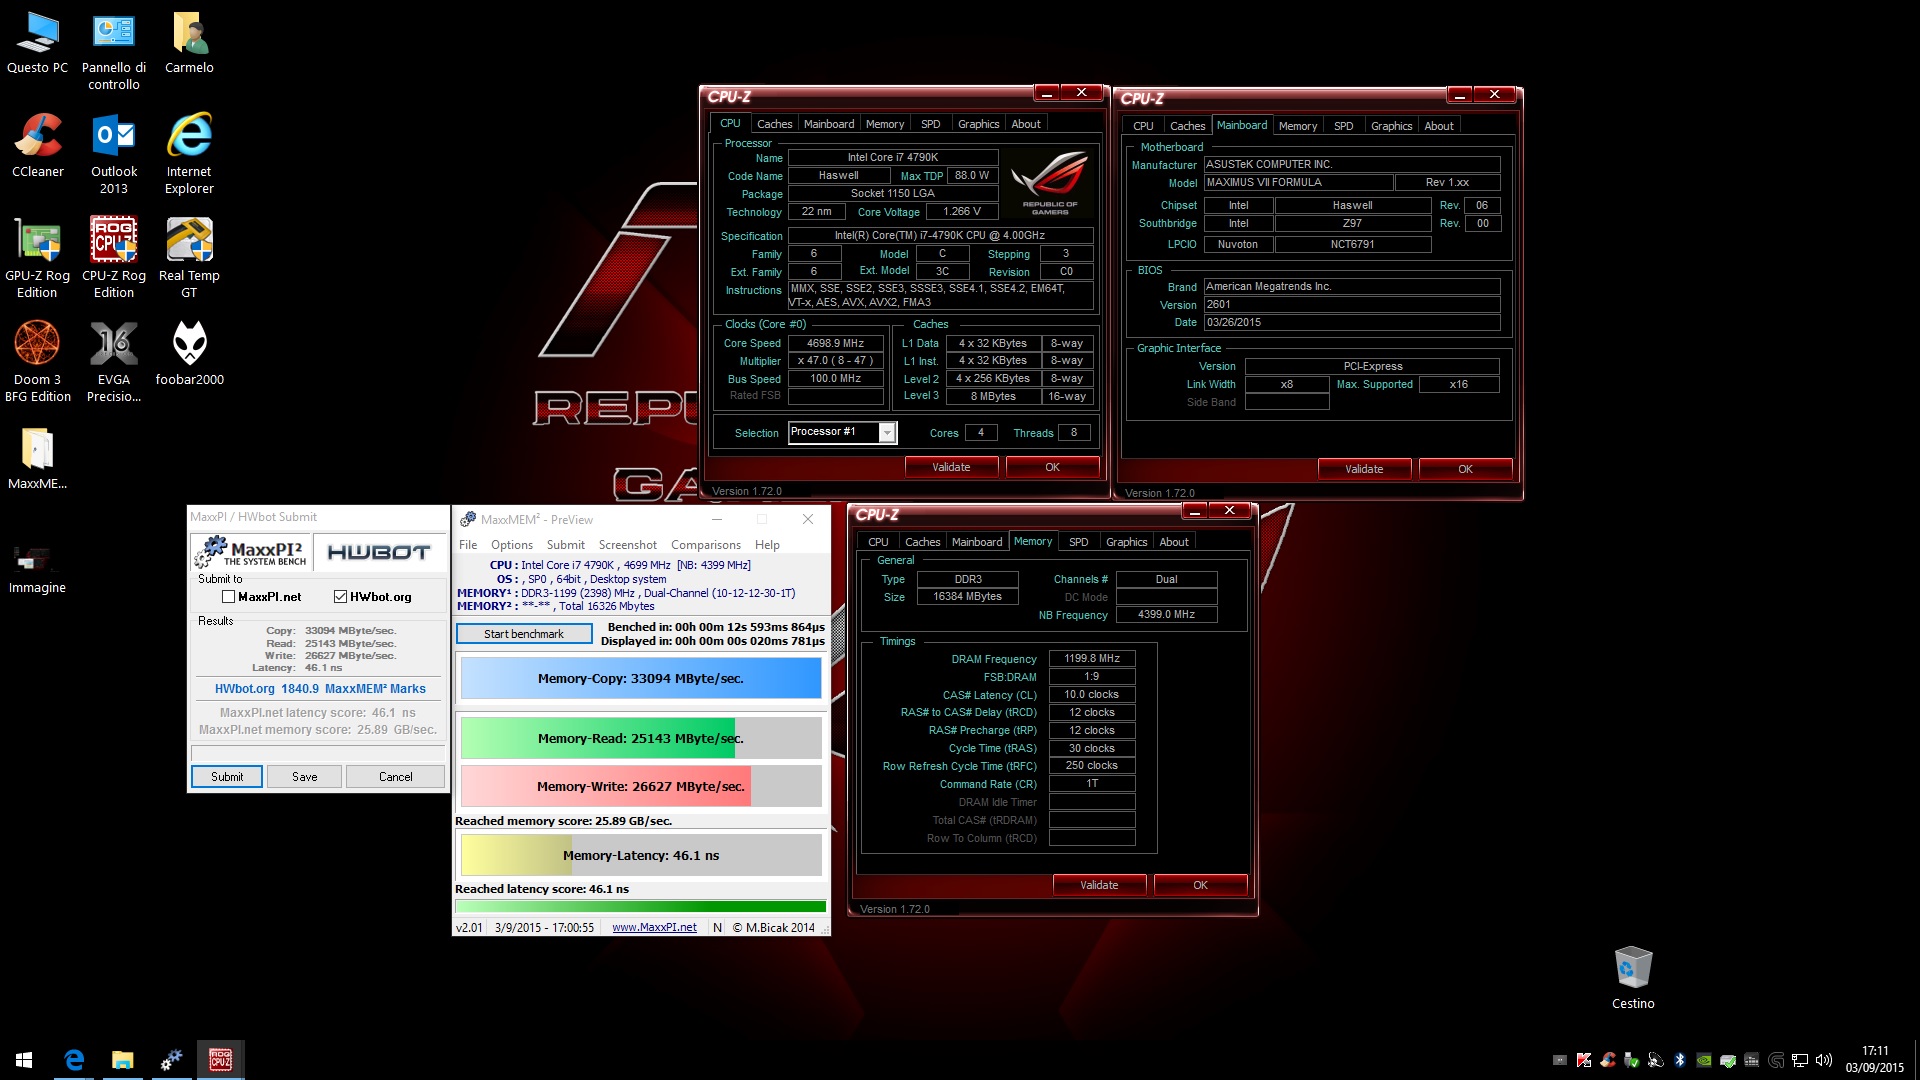Viewport: 1920px width, 1080px height.
Task: Open SPD tab in CPU-Z Memory window
Action: point(1078,542)
